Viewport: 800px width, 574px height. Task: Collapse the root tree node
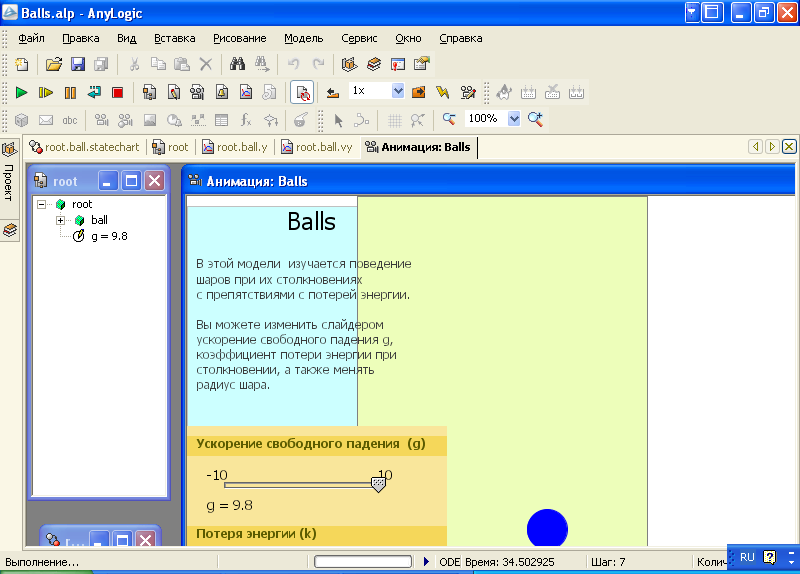pyautogui.click(x=41, y=205)
